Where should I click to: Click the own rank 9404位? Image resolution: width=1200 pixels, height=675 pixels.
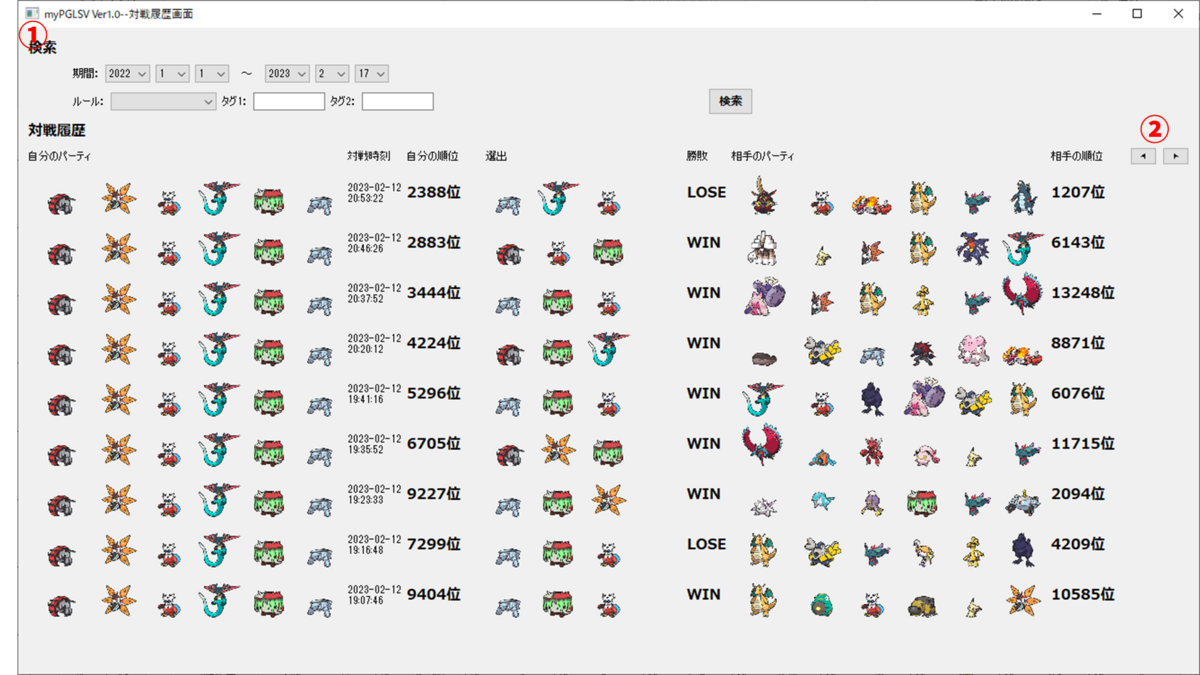(433, 594)
